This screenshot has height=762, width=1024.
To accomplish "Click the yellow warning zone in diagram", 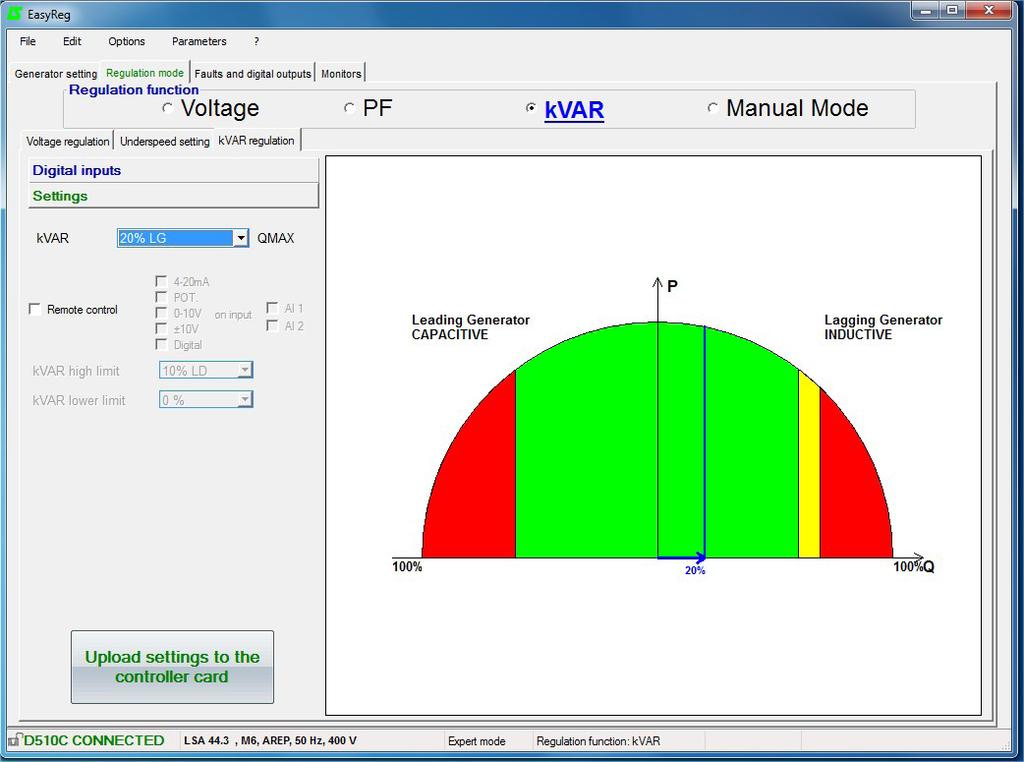I will tap(809, 470).
